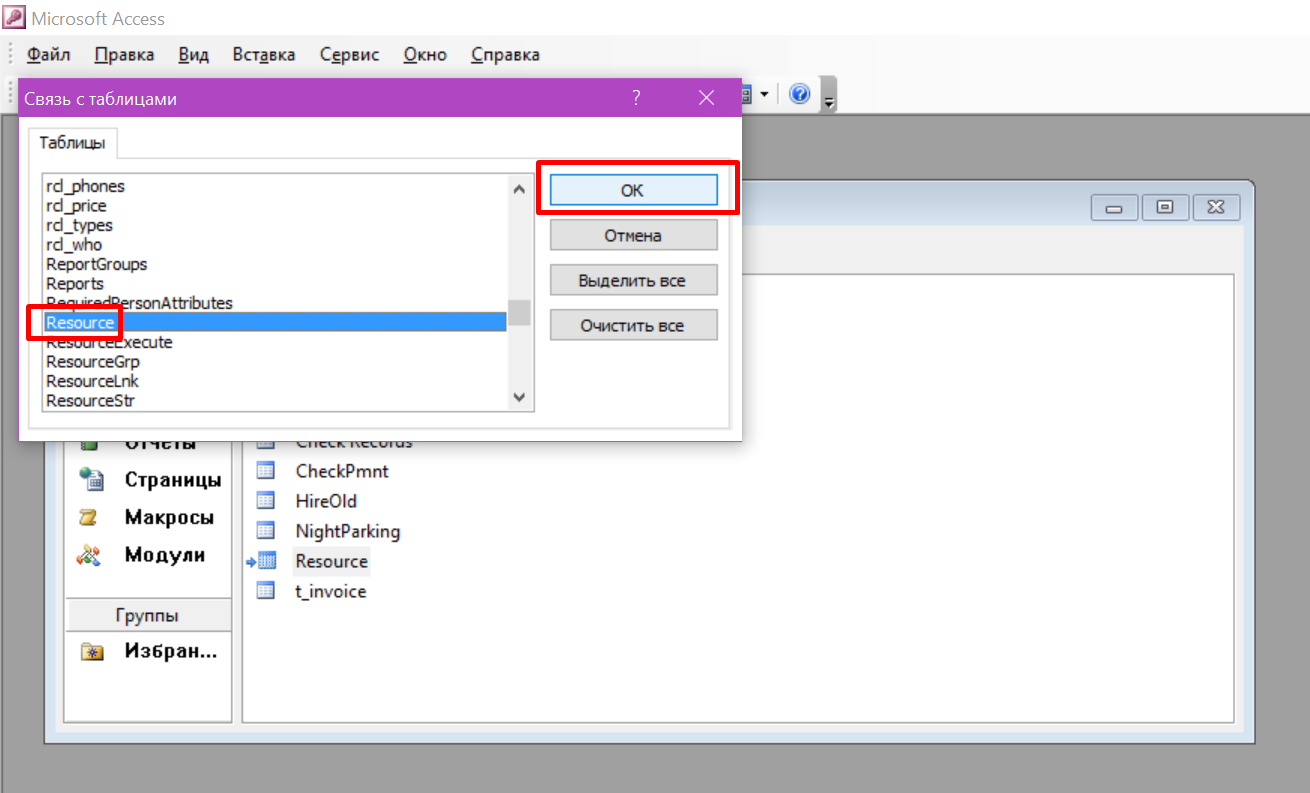Select the CheckPmnt table icon
The height and width of the screenshot is (793, 1310).
[x=266, y=471]
